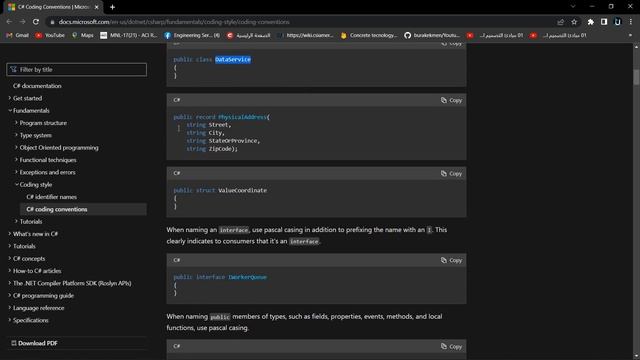Click the IWorkerQueue interface name in code

click(x=247, y=277)
